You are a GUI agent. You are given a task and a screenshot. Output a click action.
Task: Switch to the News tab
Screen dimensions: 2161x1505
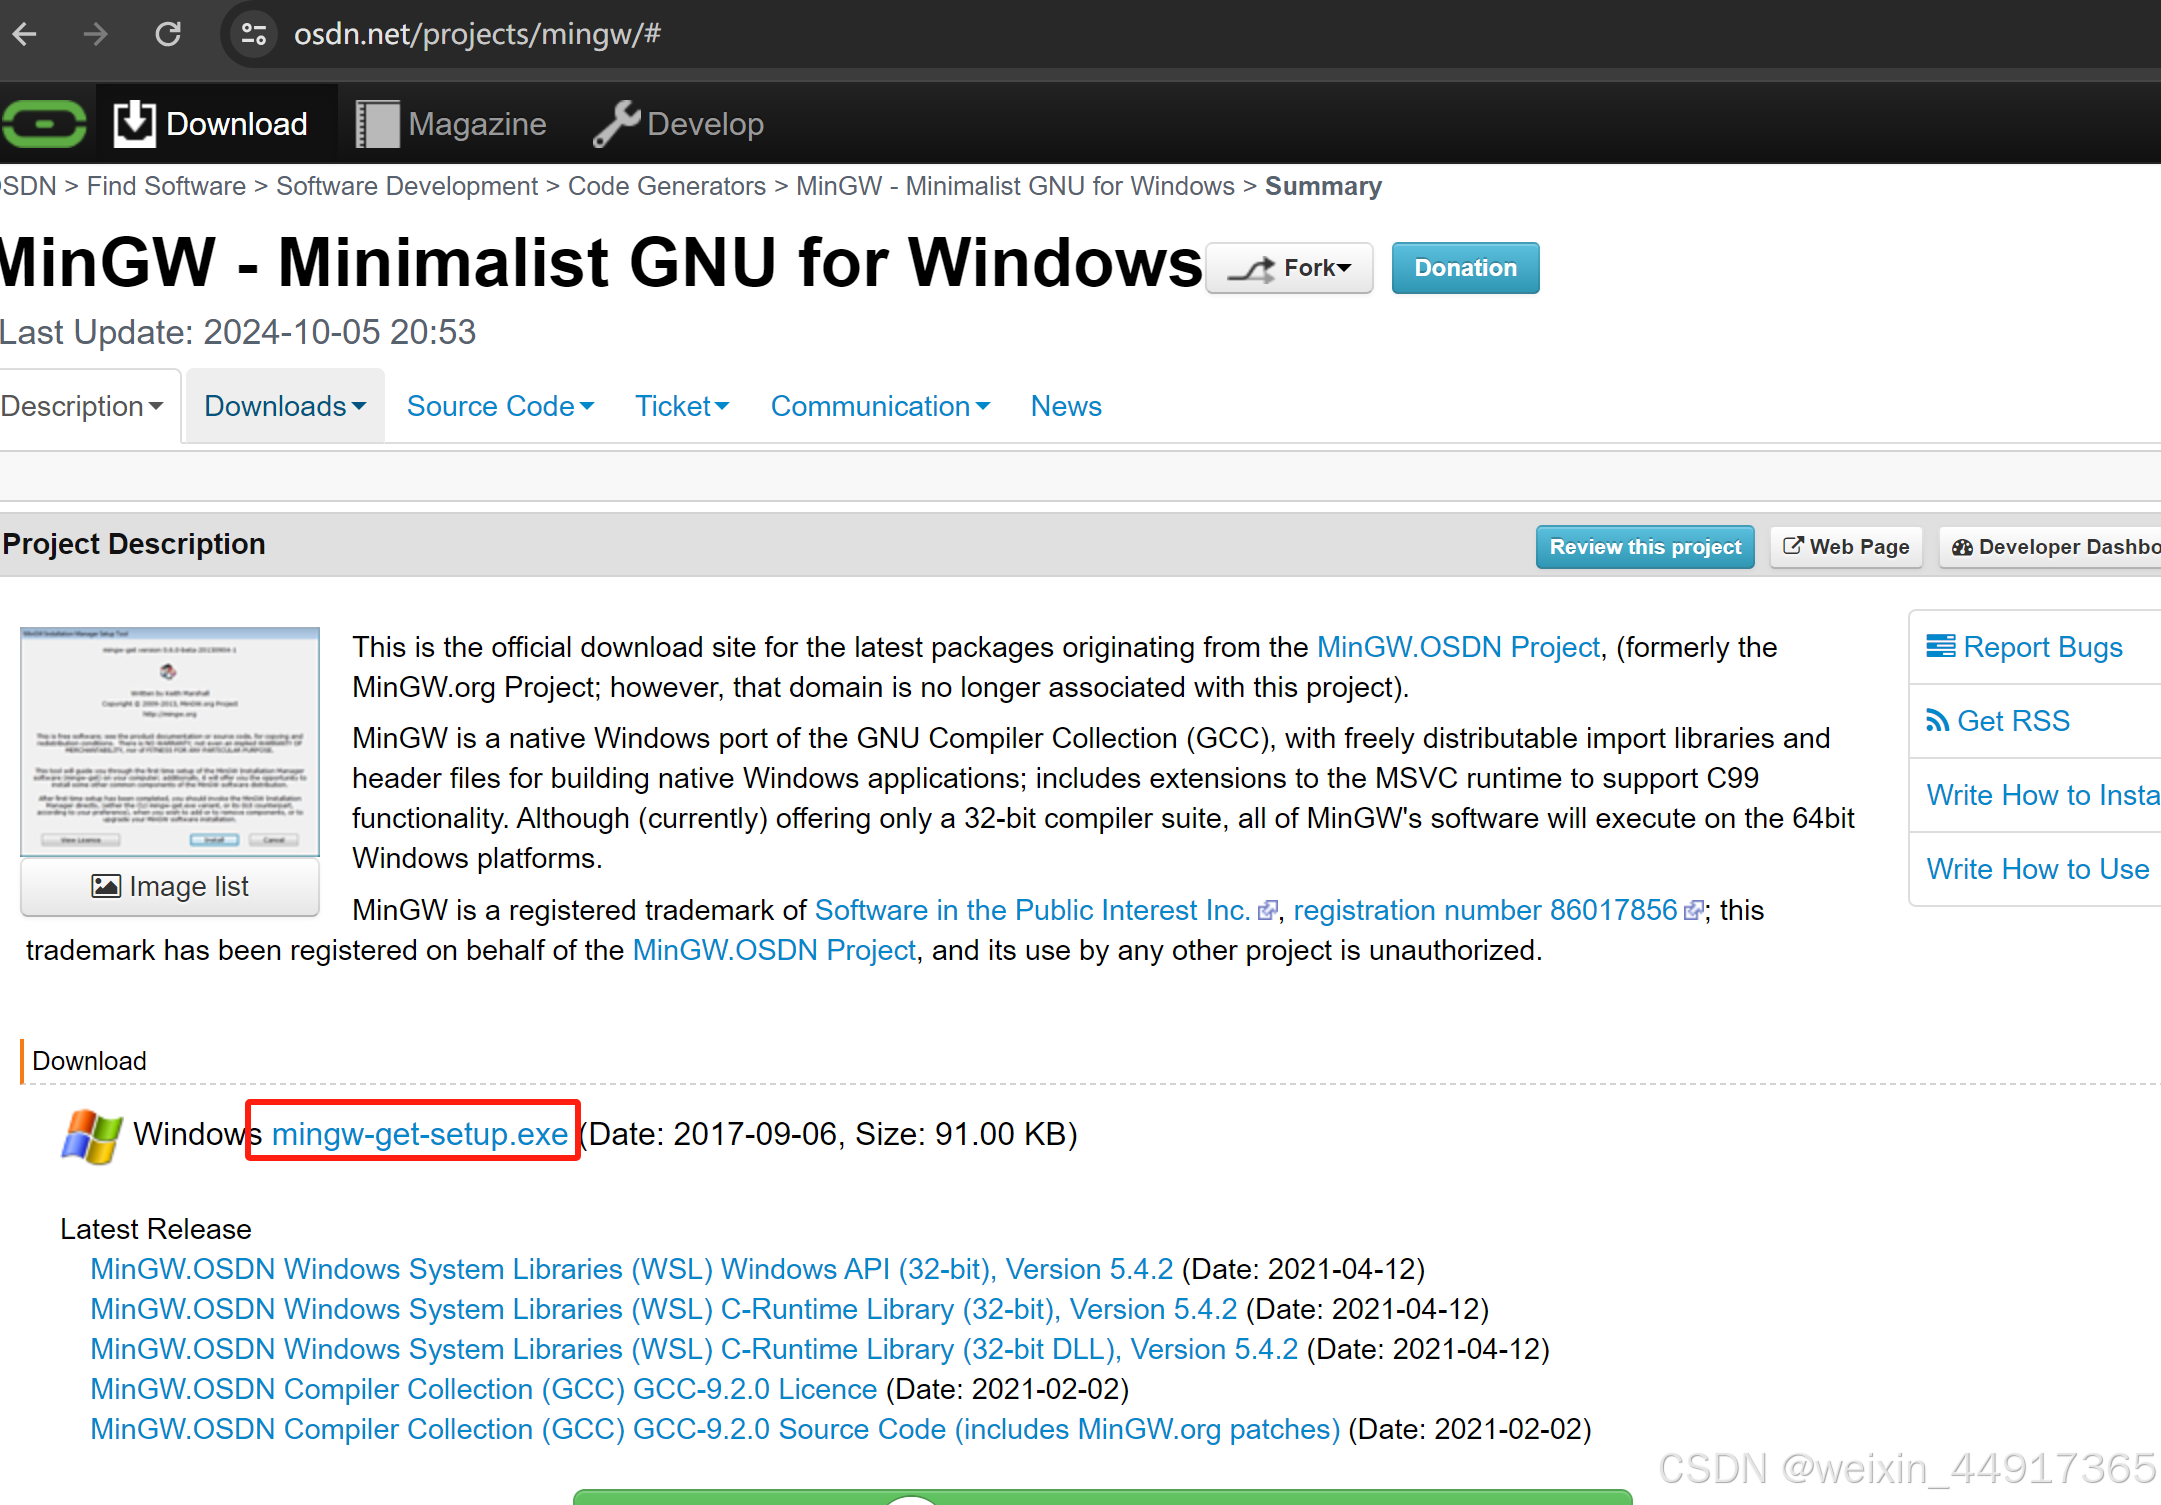(x=1066, y=406)
